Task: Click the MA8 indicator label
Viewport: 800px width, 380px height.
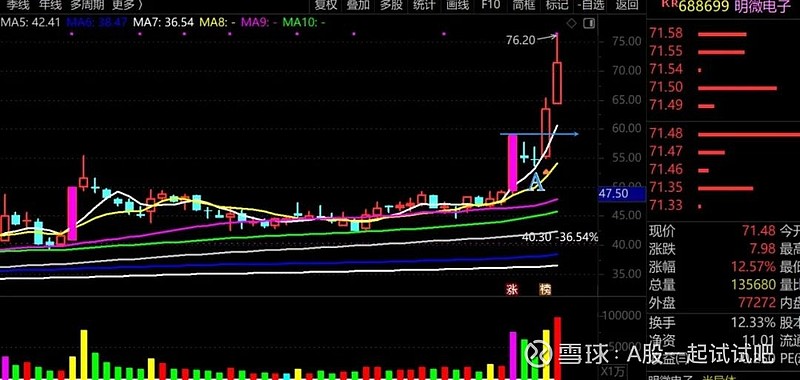Action: pos(217,22)
